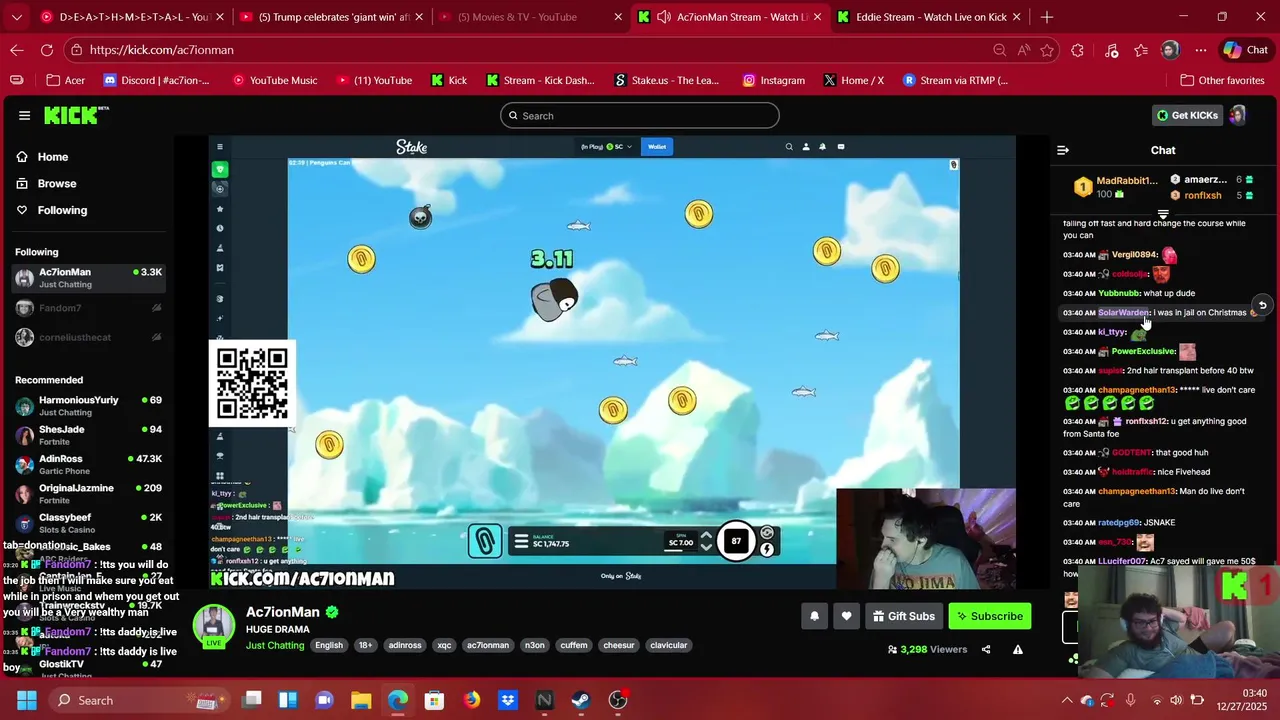Open Windows Start menu
The height and width of the screenshot is (720, 1280).
(26, 700)
